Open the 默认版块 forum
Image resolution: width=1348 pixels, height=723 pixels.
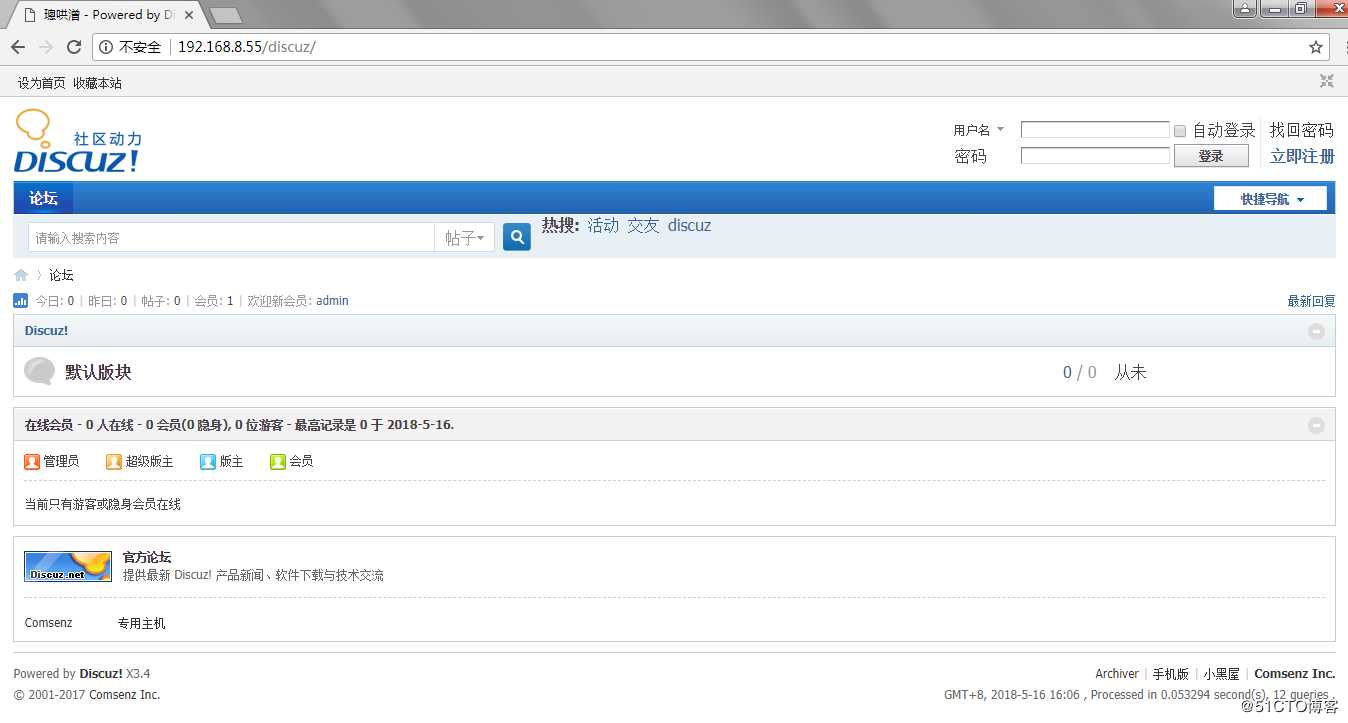(x=98, y=372)
